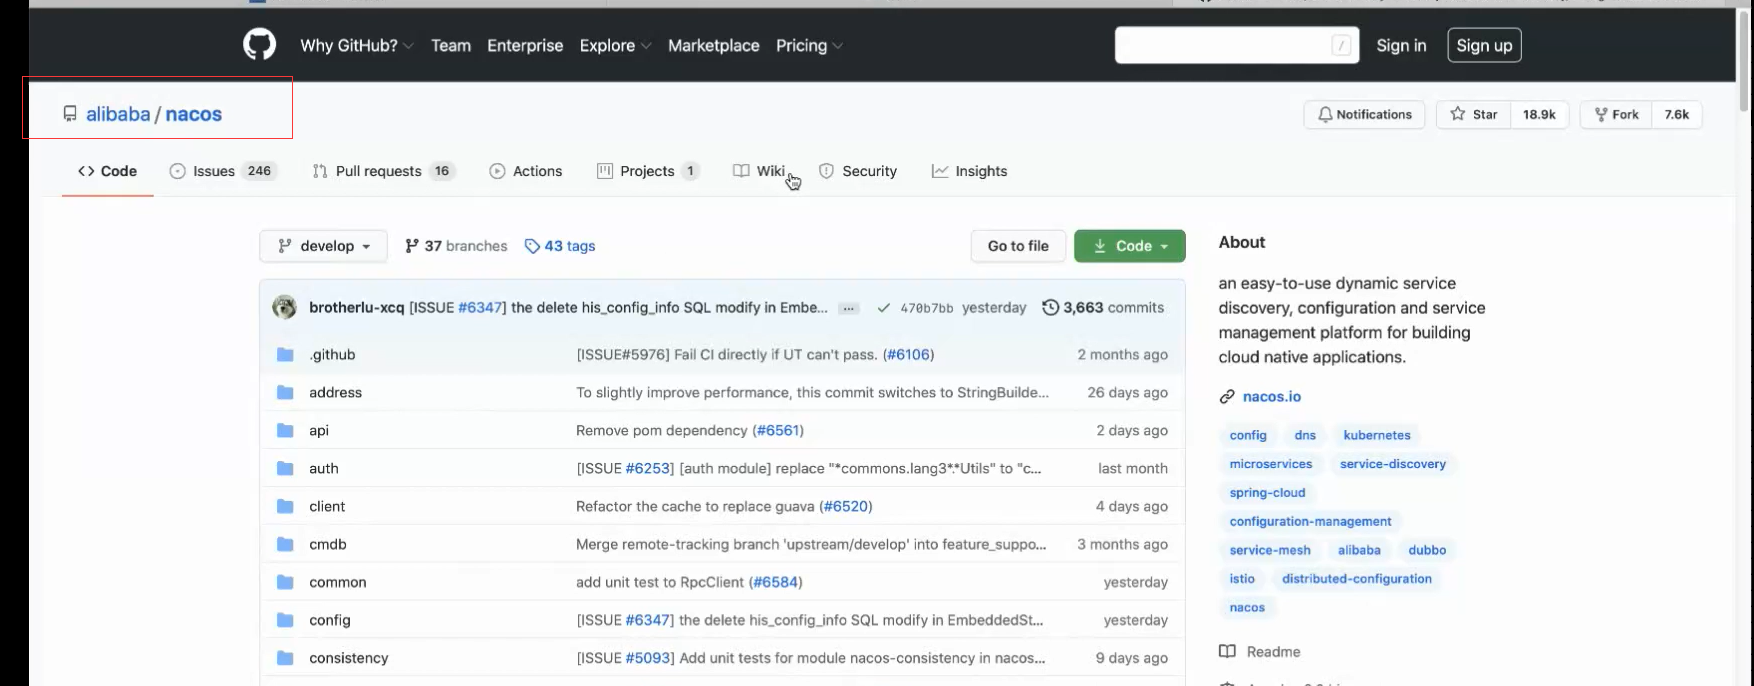This screenshot has height=686, width=1754.
Task: Click the istio topic tag
Action: pyautogui.click(x=1242, y=579)
